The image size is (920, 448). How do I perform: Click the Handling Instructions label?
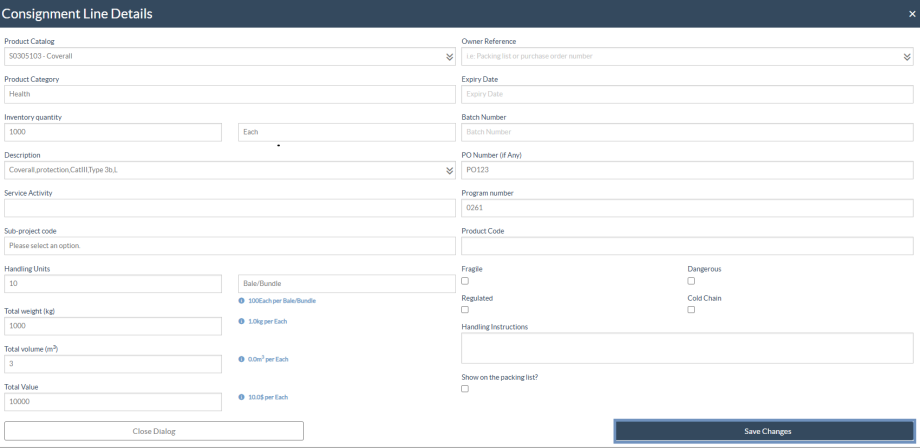tap(495, 327)
